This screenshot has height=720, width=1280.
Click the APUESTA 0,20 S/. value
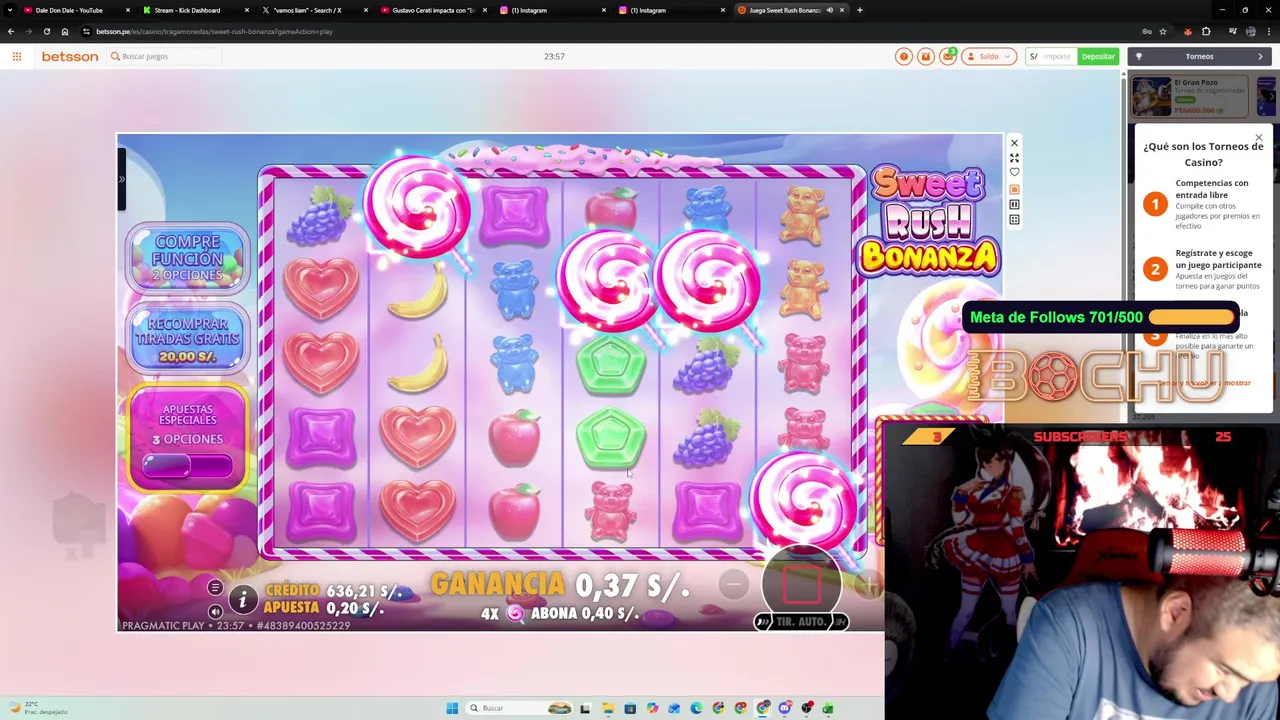tap(323, 608)
